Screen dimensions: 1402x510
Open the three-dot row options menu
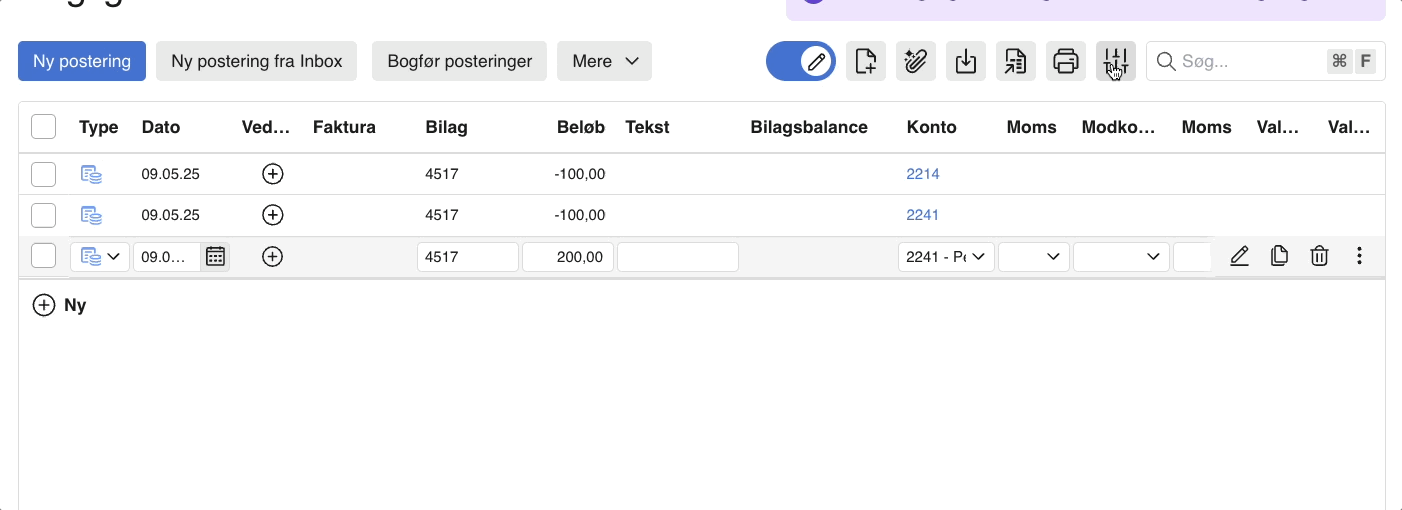pos(1359,256)
